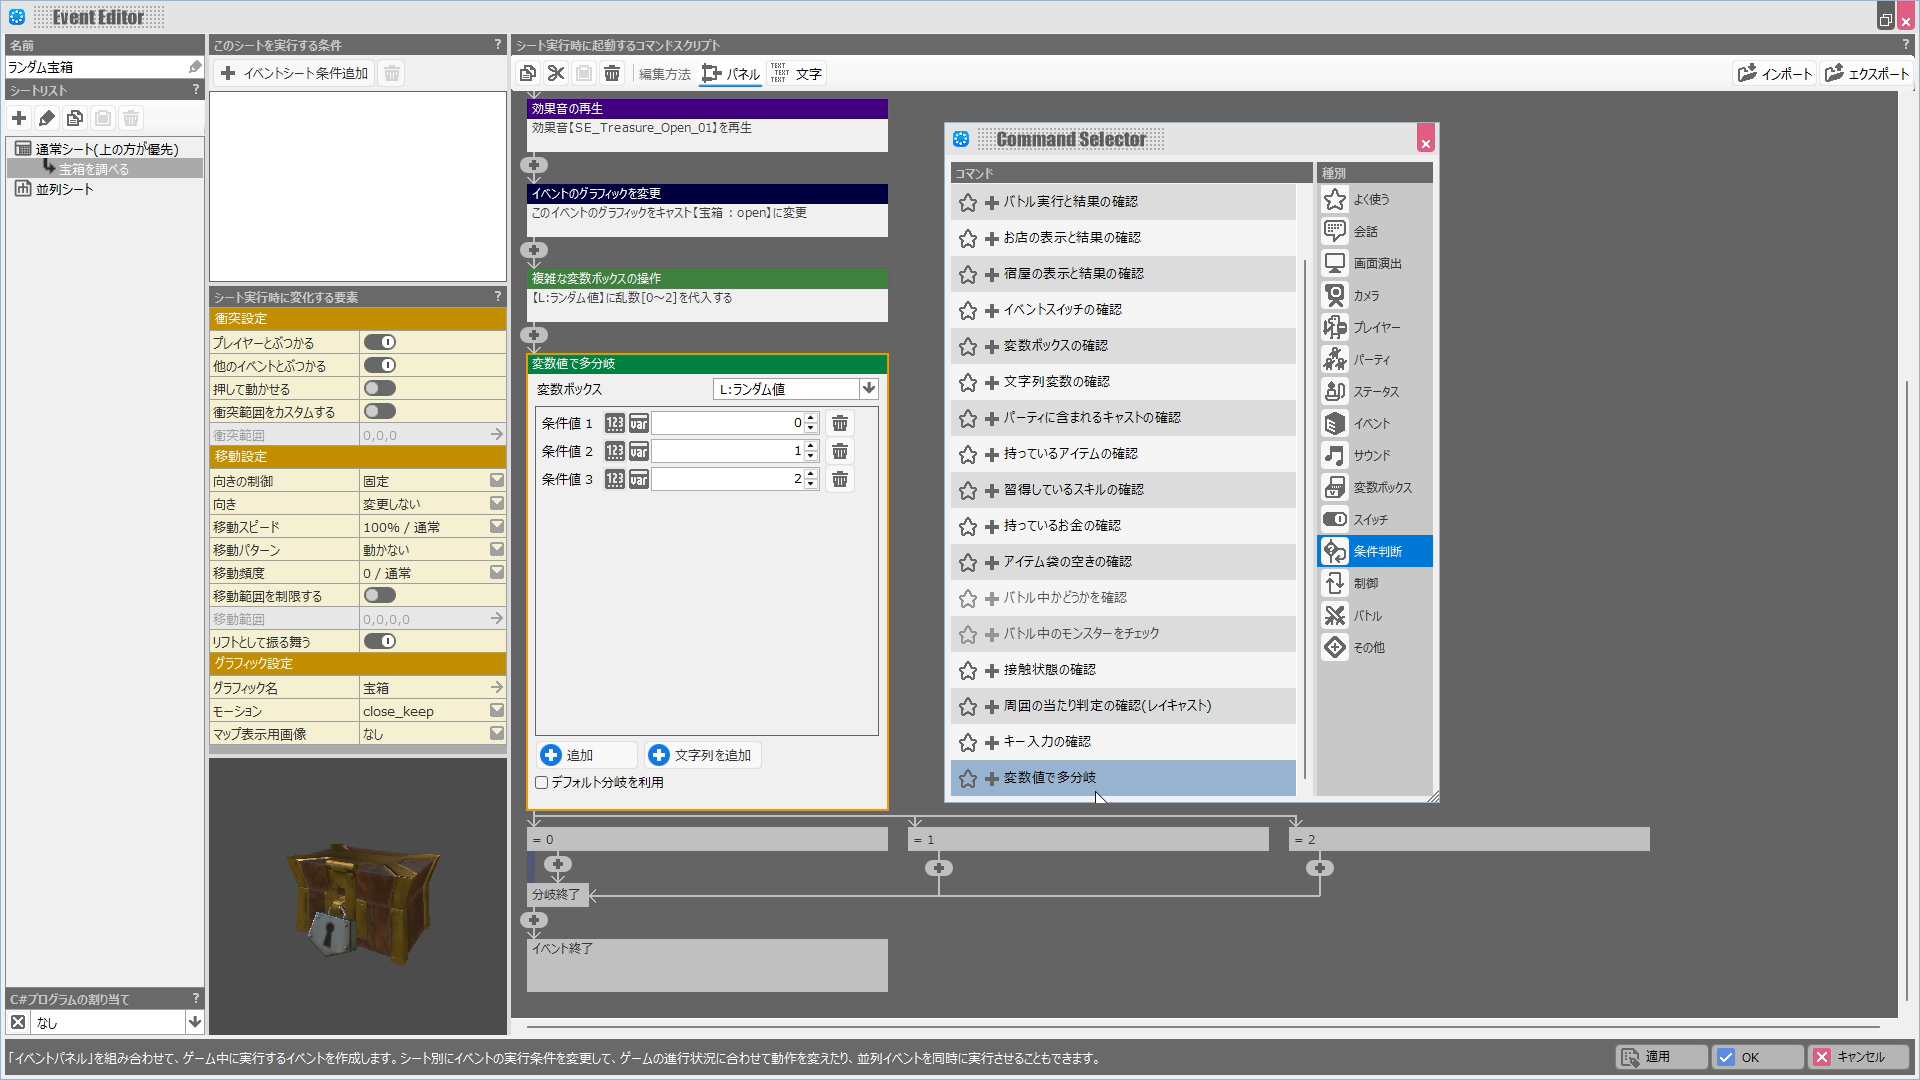
Task: Click the trash icon in script toolbar
Action: pos(612,73)
